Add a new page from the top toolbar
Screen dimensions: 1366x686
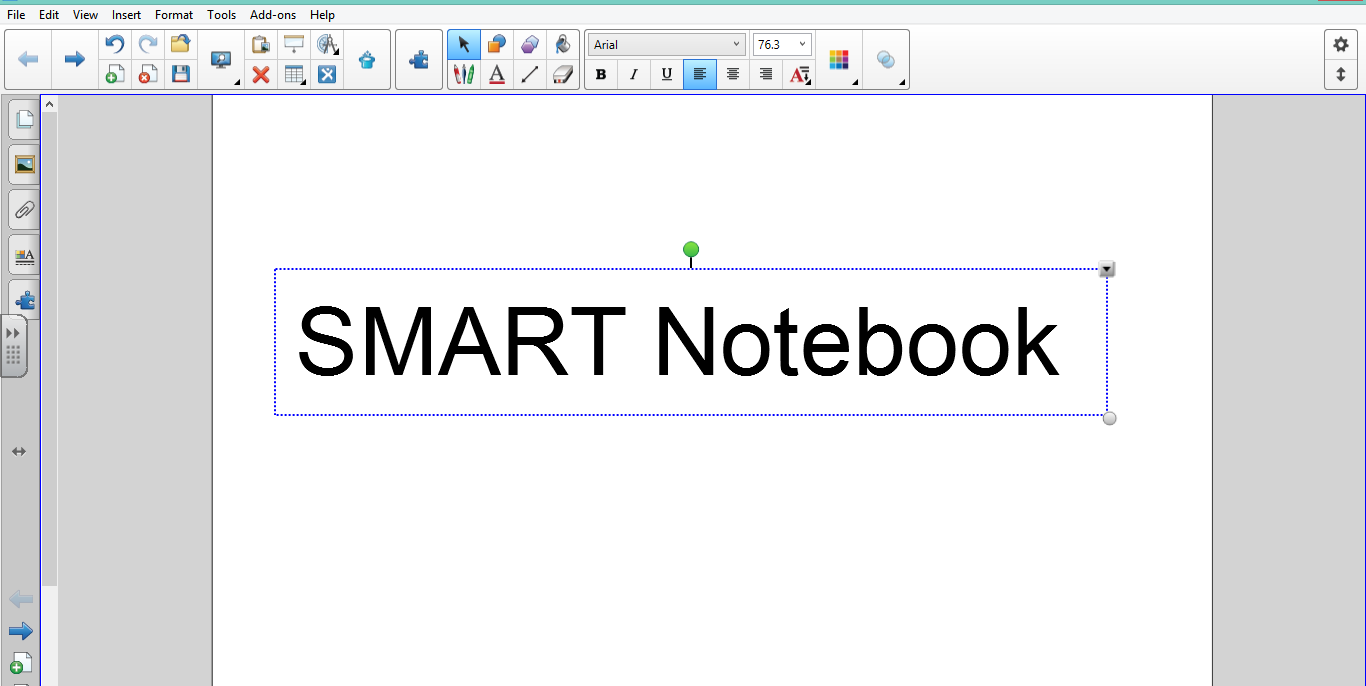(x=115, y=74)
